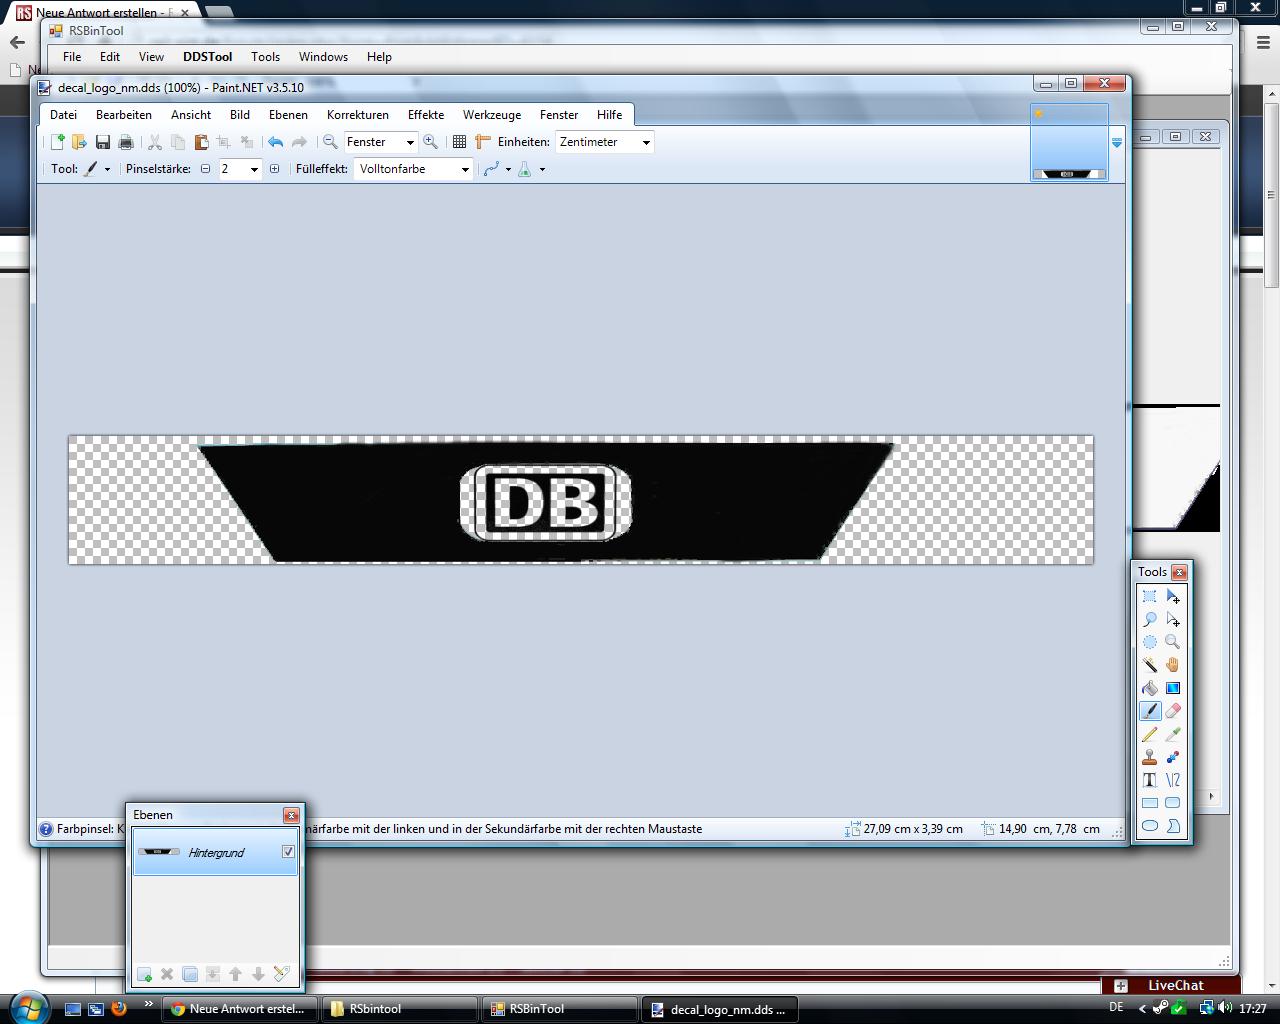
Task: Select the Gradient tool
Action: click(x=1173, y=688)
